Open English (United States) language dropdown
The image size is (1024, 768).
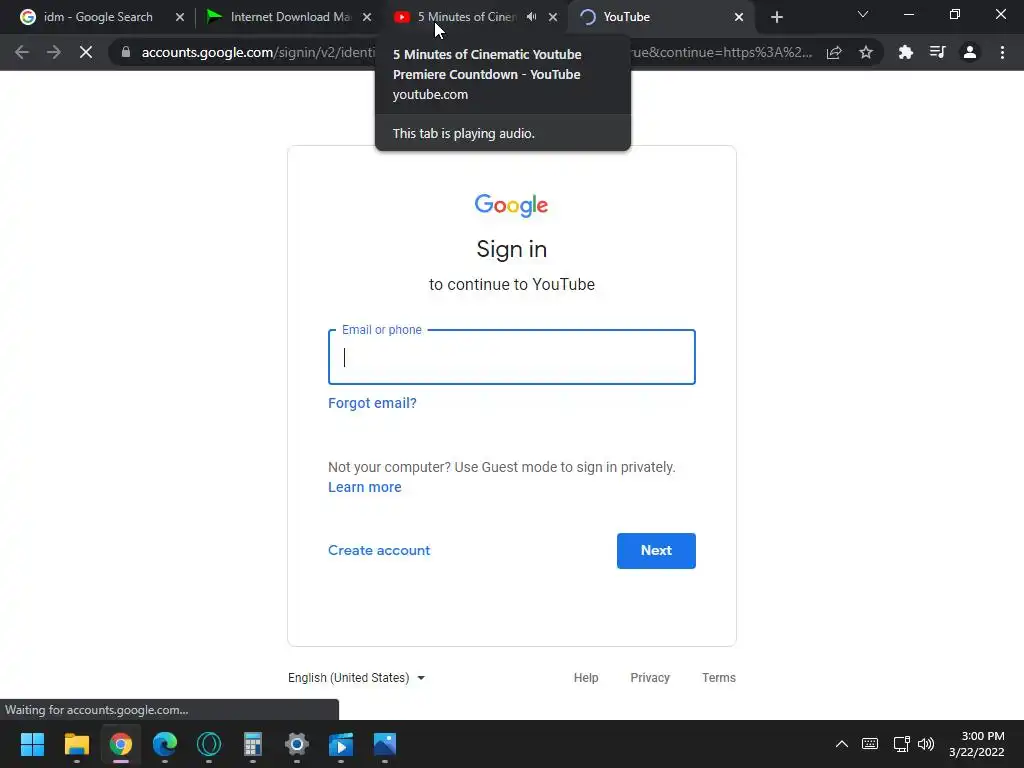tap(357, 678)
